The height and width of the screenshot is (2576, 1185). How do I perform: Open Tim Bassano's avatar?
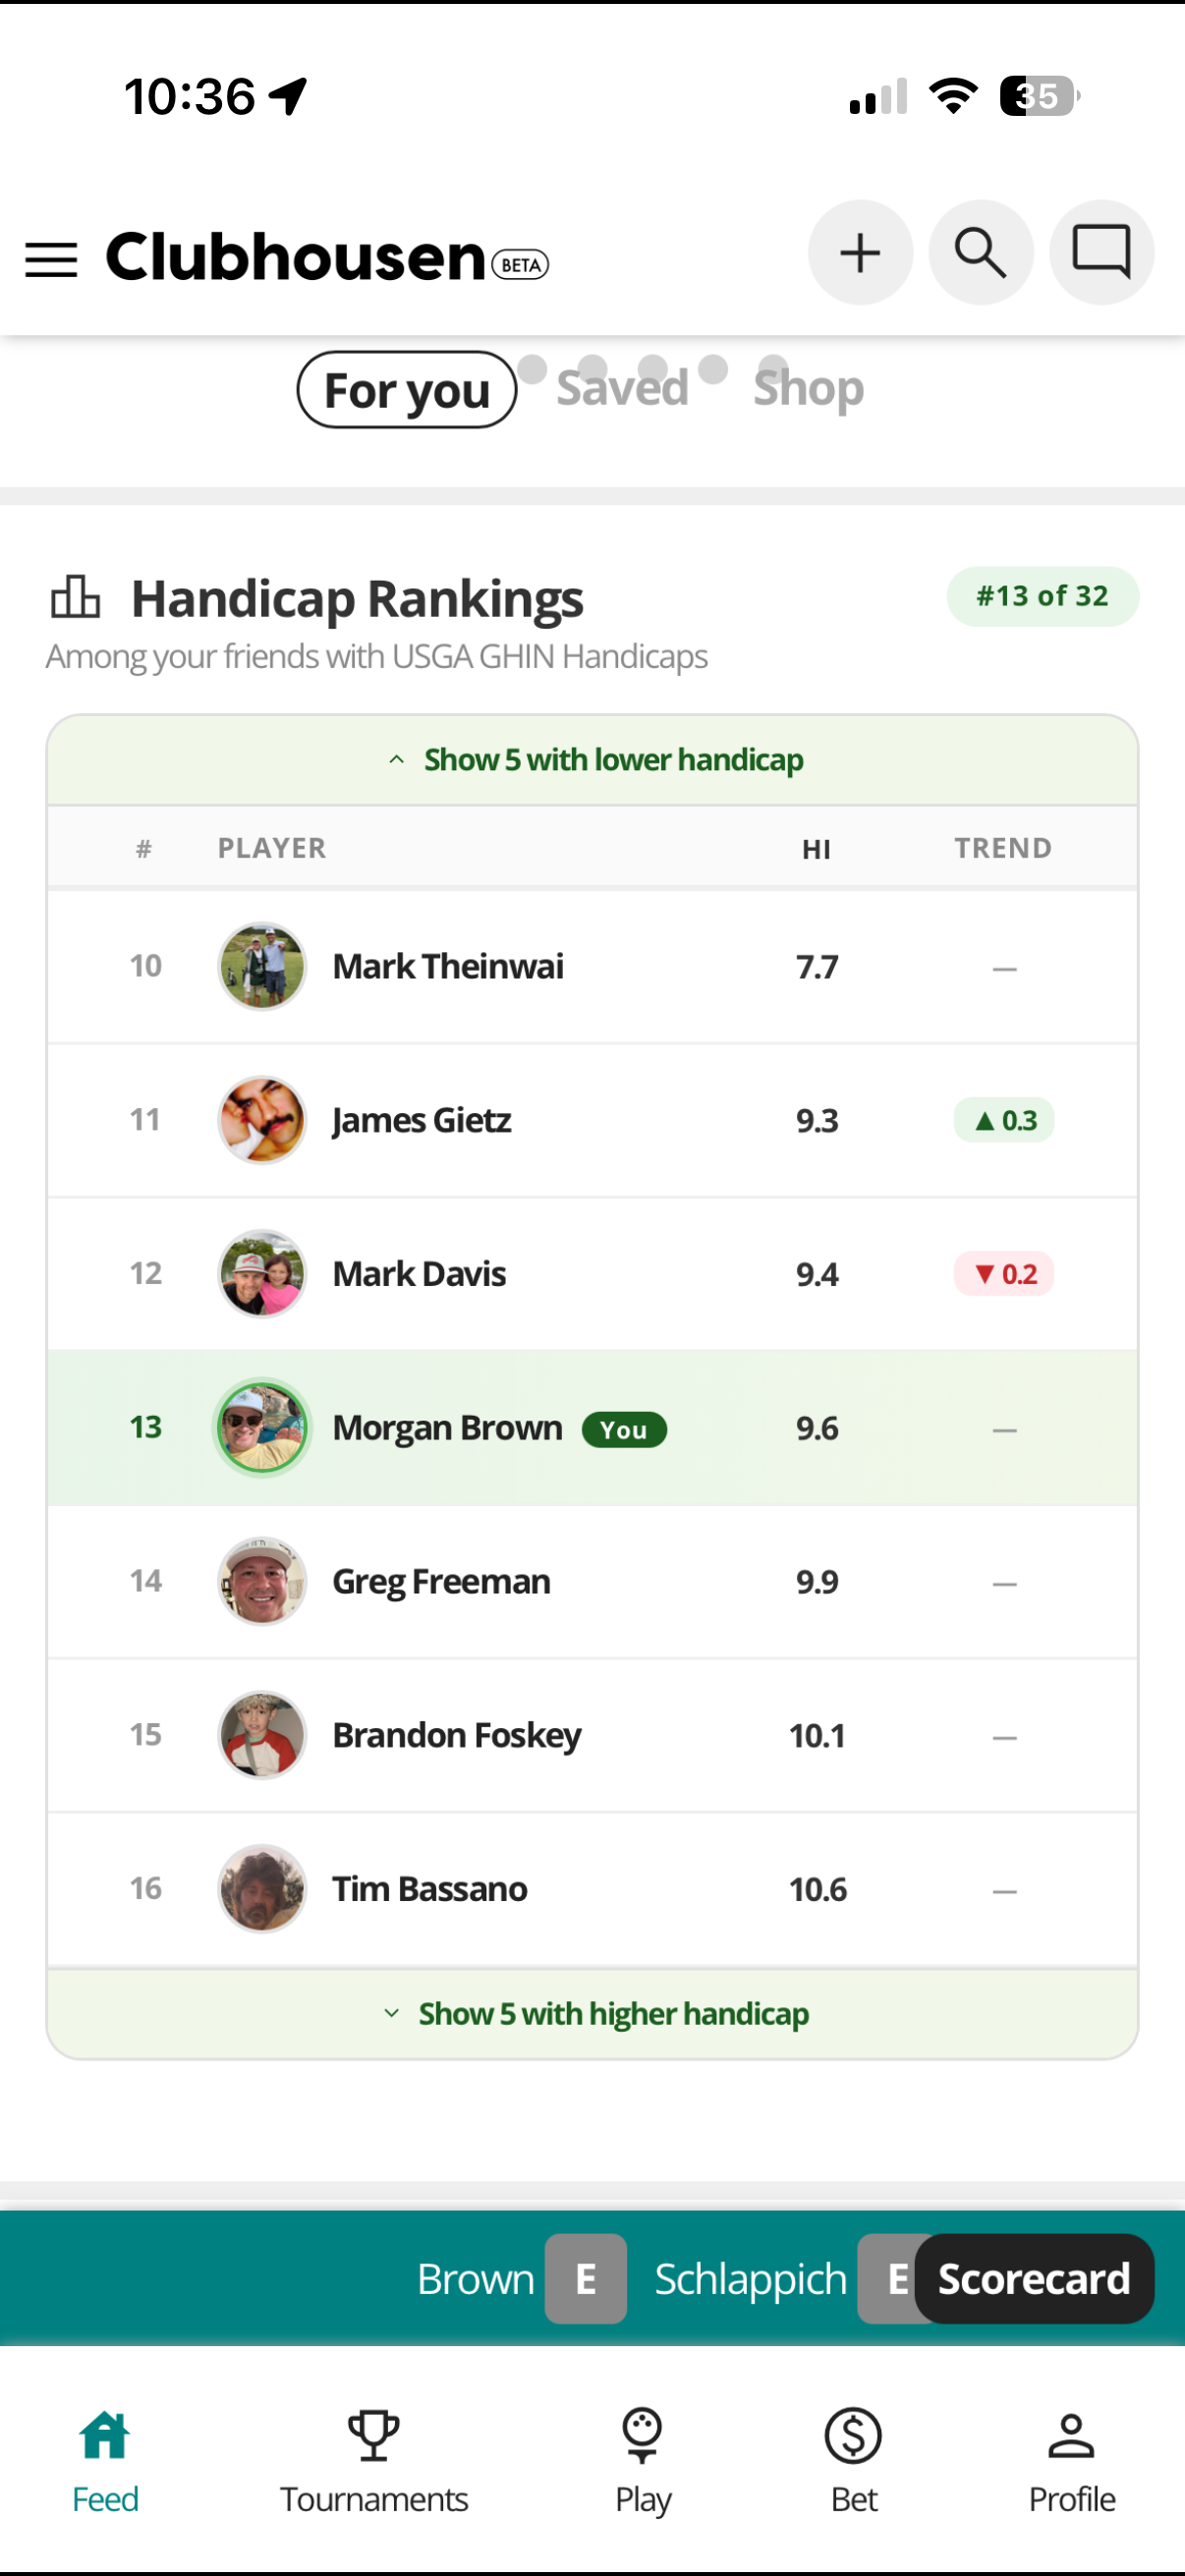pos(262,1888)
